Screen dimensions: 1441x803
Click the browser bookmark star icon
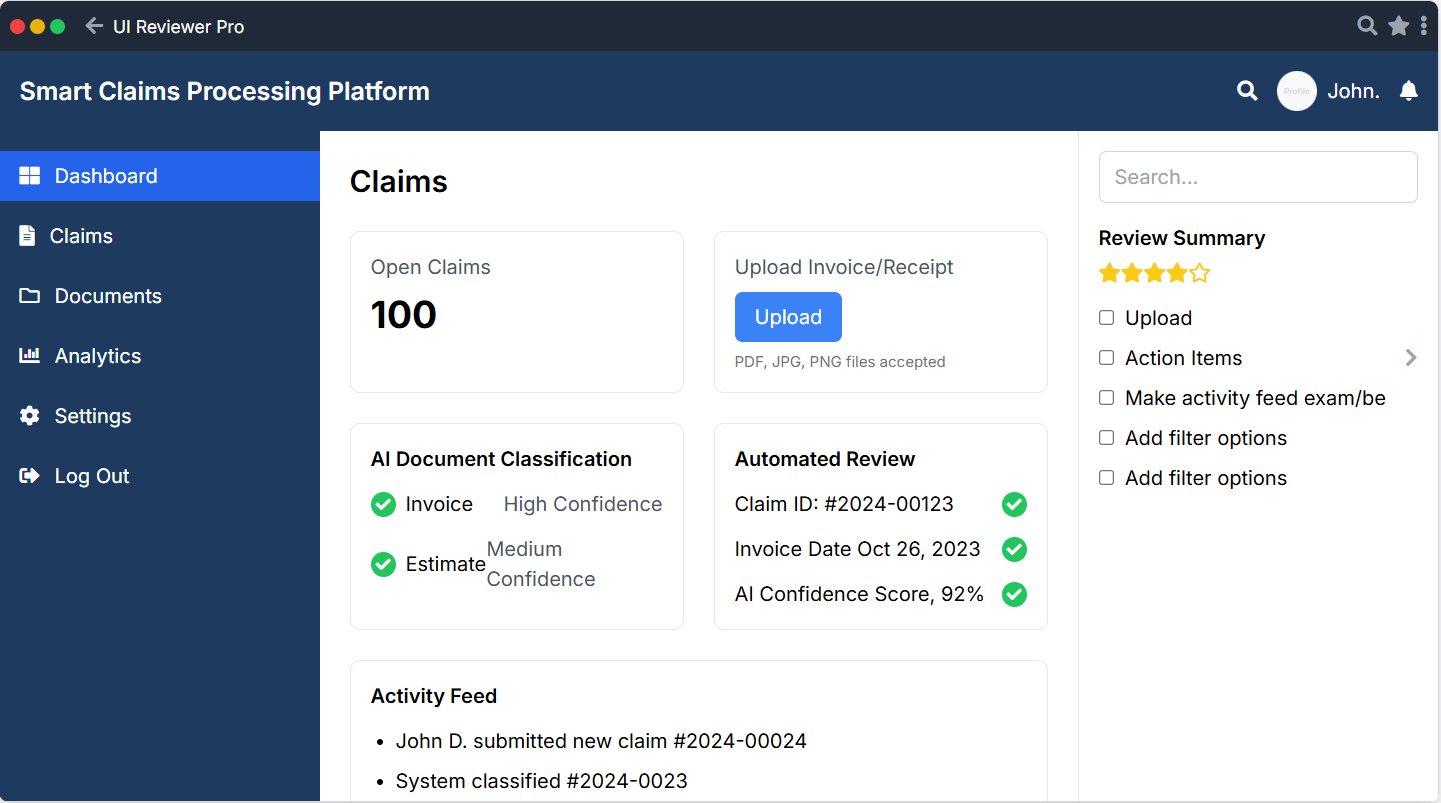click(x=1398, y=25)
